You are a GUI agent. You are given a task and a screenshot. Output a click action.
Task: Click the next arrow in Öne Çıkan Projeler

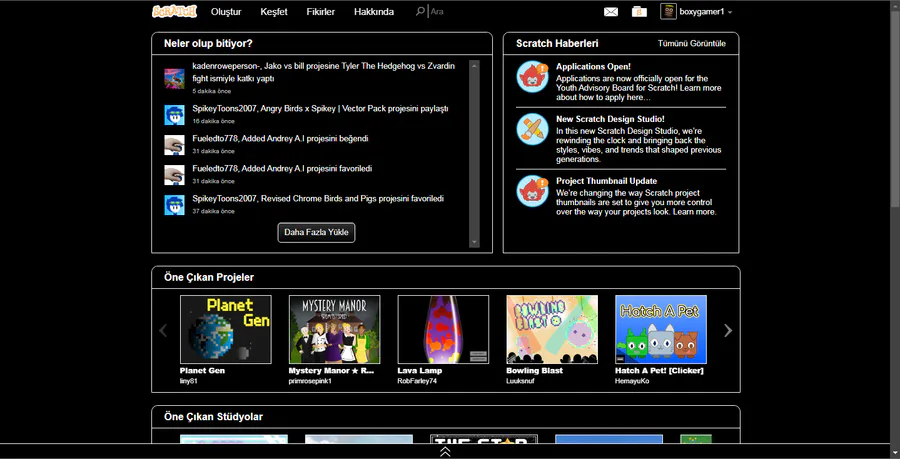[728, 330]
